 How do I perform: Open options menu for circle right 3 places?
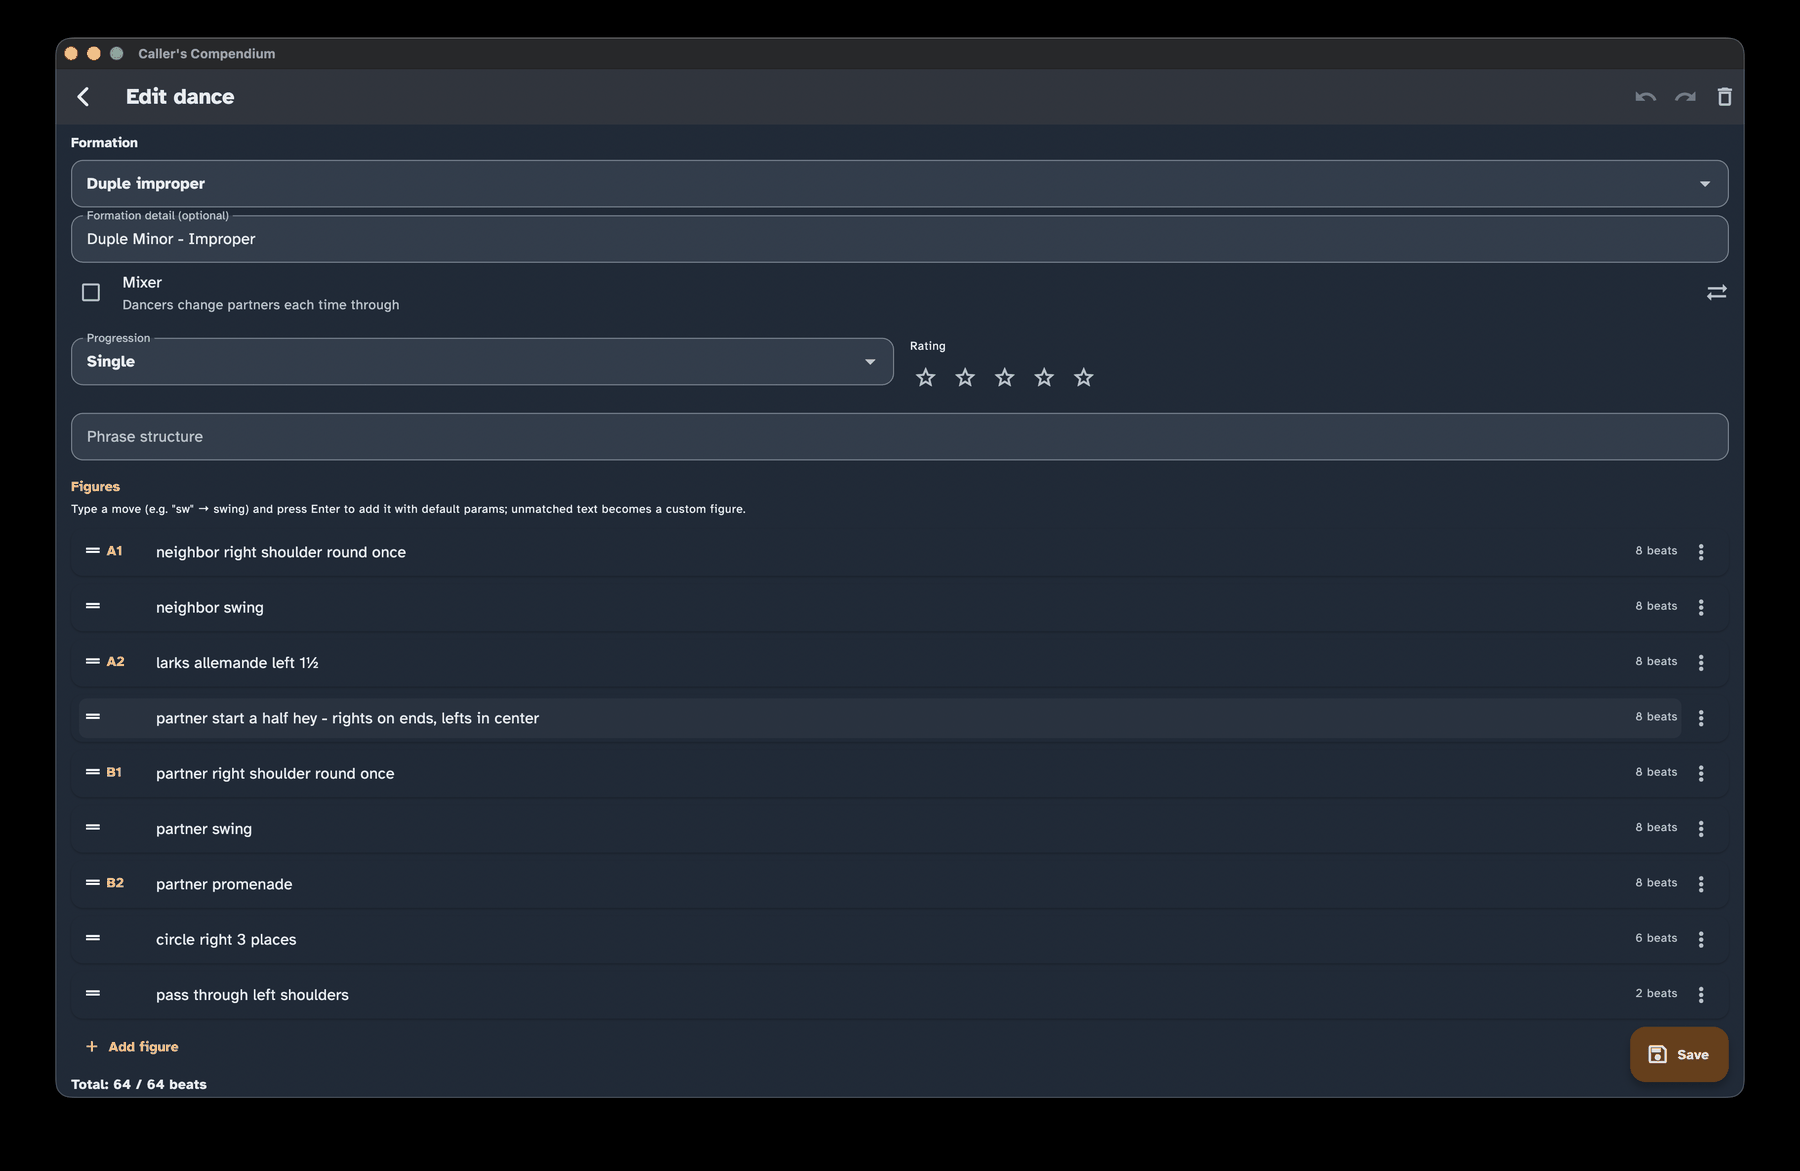tap(1701, 939)
